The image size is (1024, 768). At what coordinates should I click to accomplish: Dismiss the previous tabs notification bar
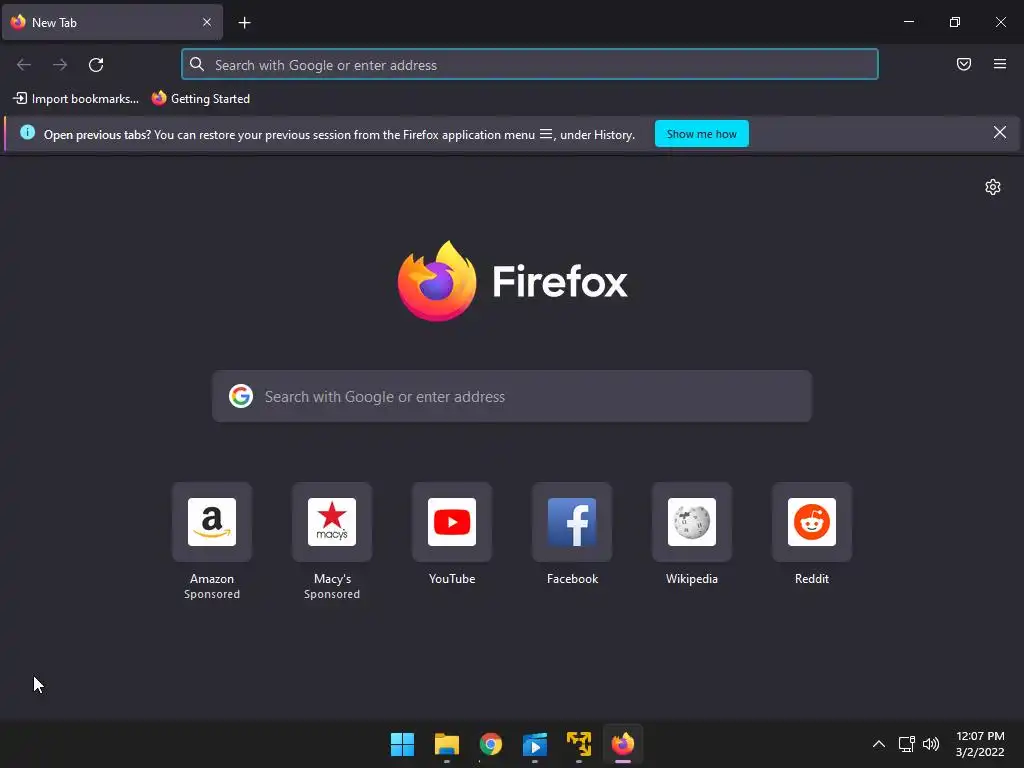pyautogui.click(x=1000, y=133)
